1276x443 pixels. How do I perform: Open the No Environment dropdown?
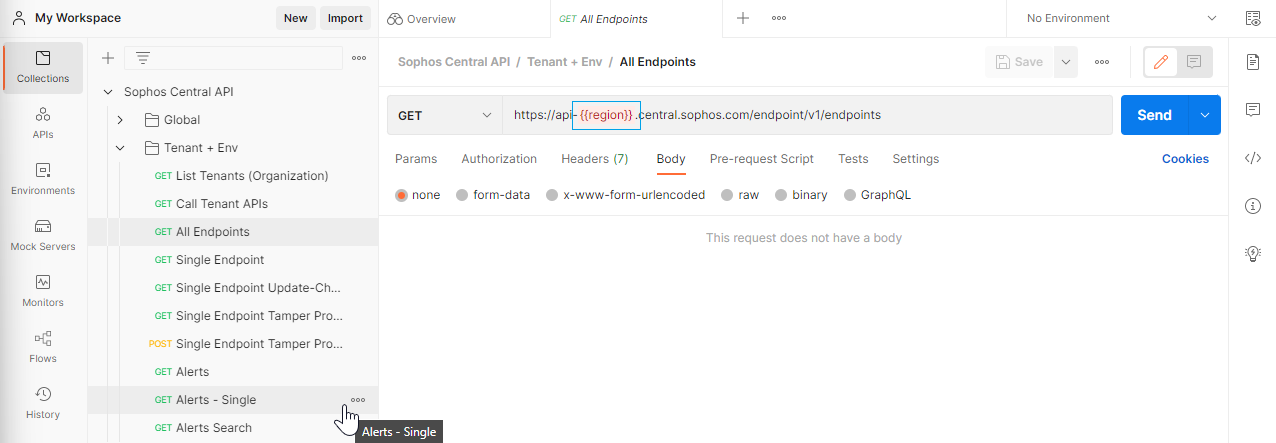click(x=1121, y=18)
